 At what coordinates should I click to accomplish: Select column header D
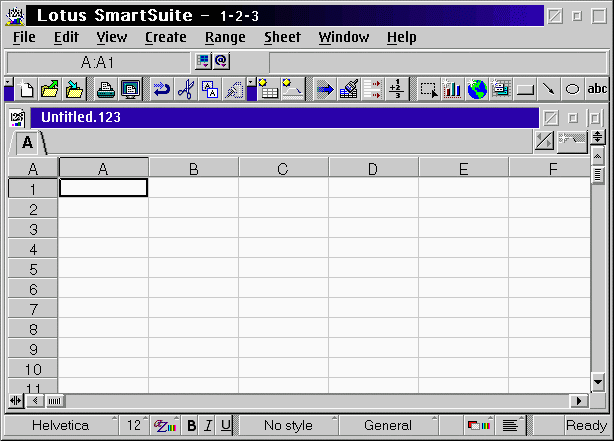[x=374, y=169]
